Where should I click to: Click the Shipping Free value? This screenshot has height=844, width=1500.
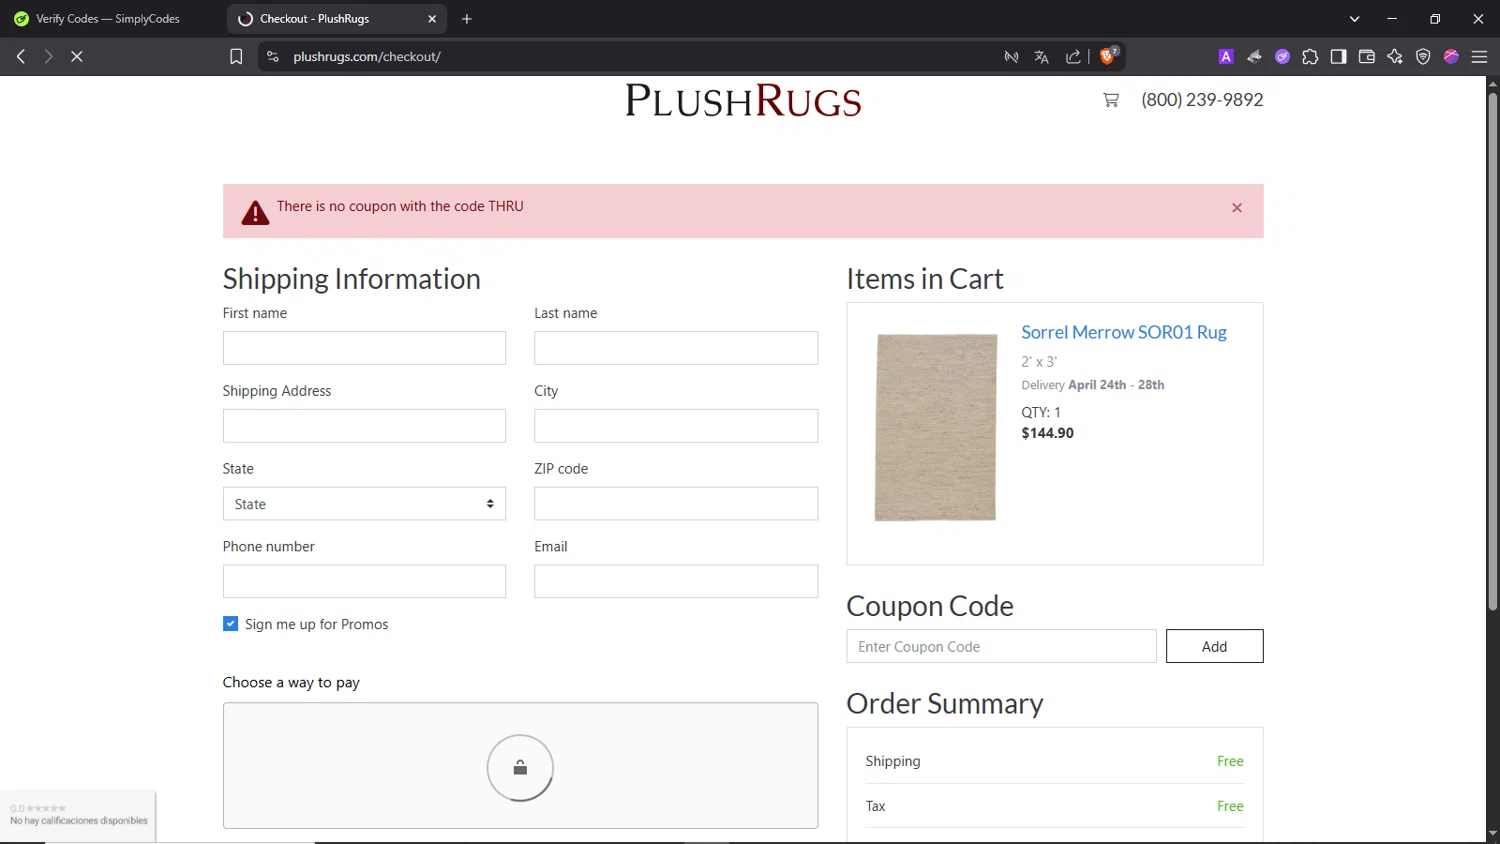click(x=1230, y=761)
